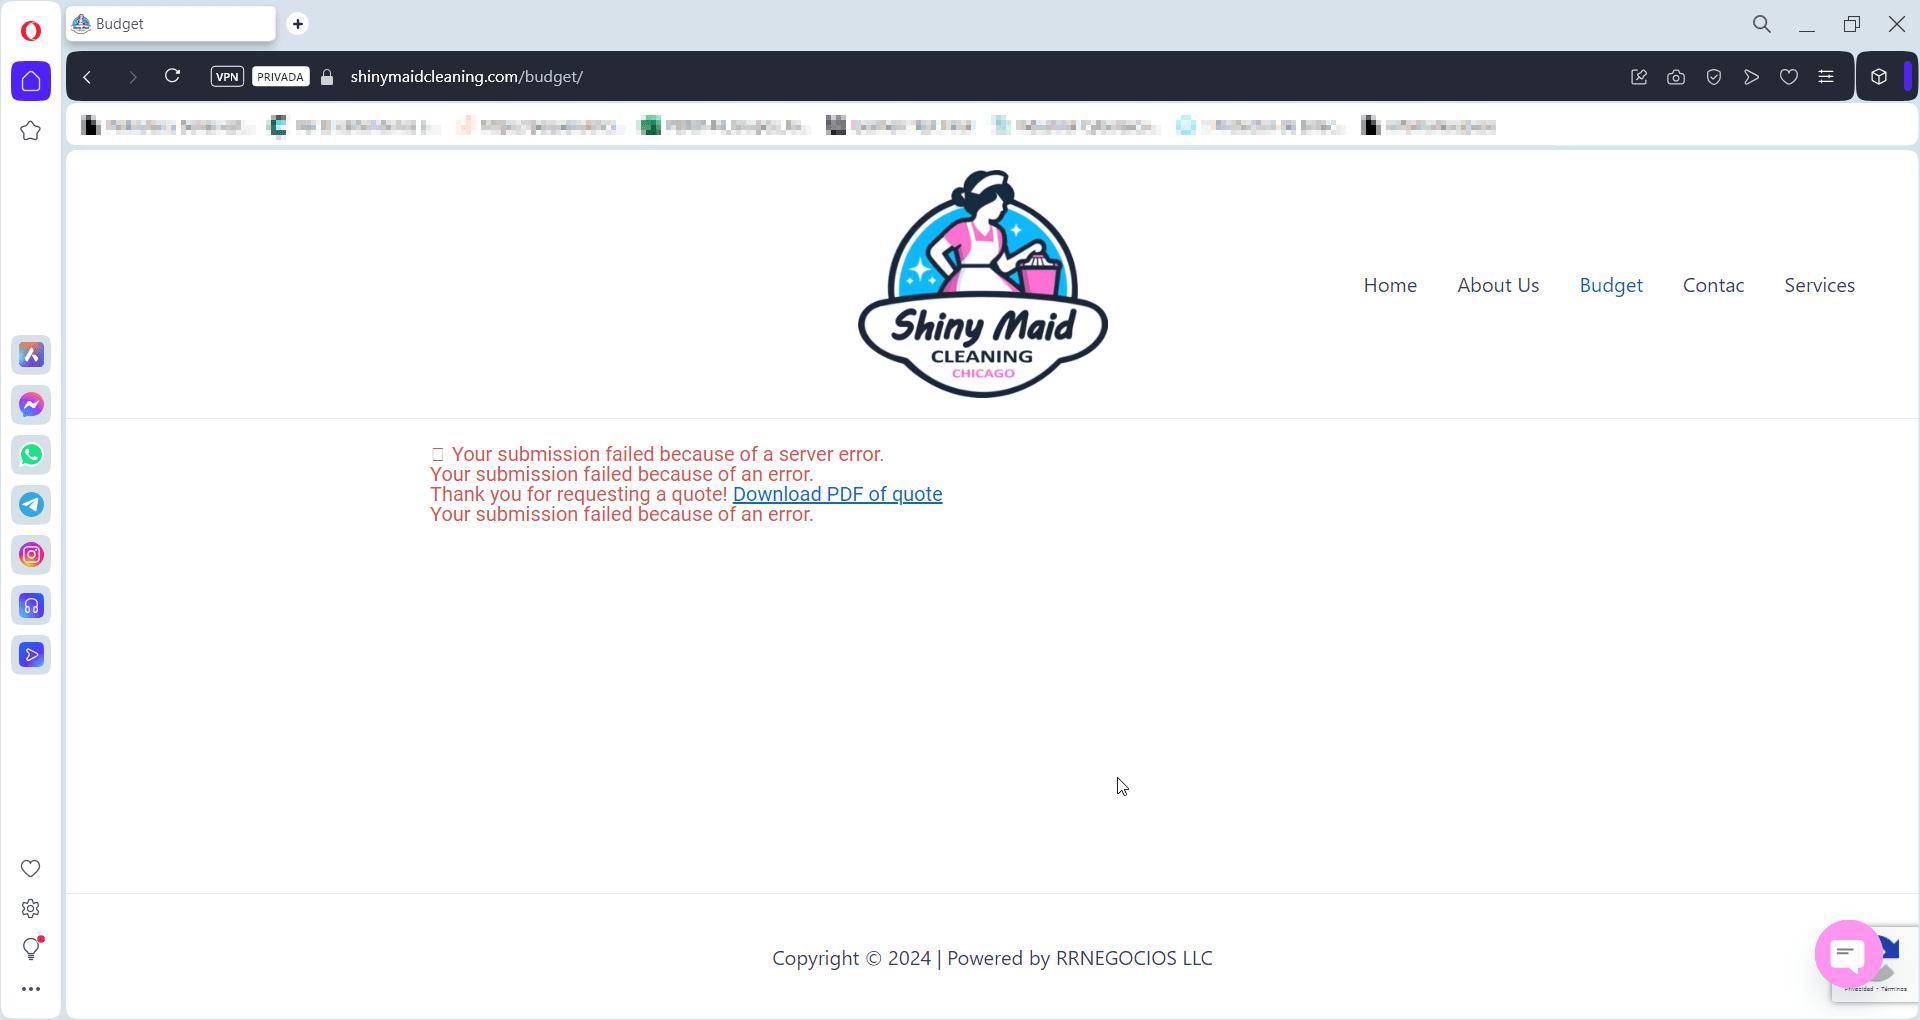The image size is (1920, 1020).
Task: Open the pink chat widget button
Action: click(x=1848, y=953)
